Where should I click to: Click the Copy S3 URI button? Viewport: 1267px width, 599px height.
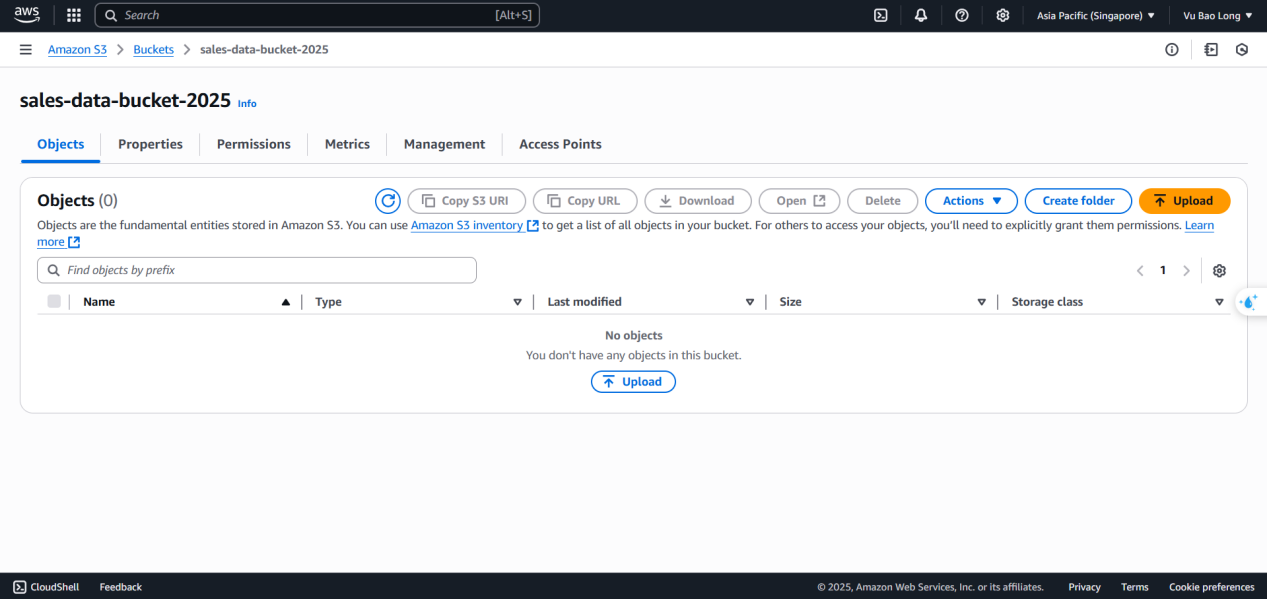466,201
